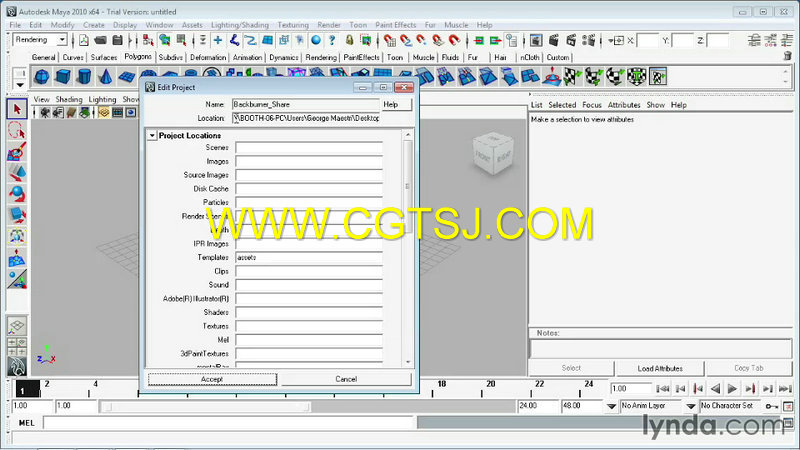The image size is (800, 450).
Task: Click the render current frame clapper icon
Action: (x=554, y=40)
